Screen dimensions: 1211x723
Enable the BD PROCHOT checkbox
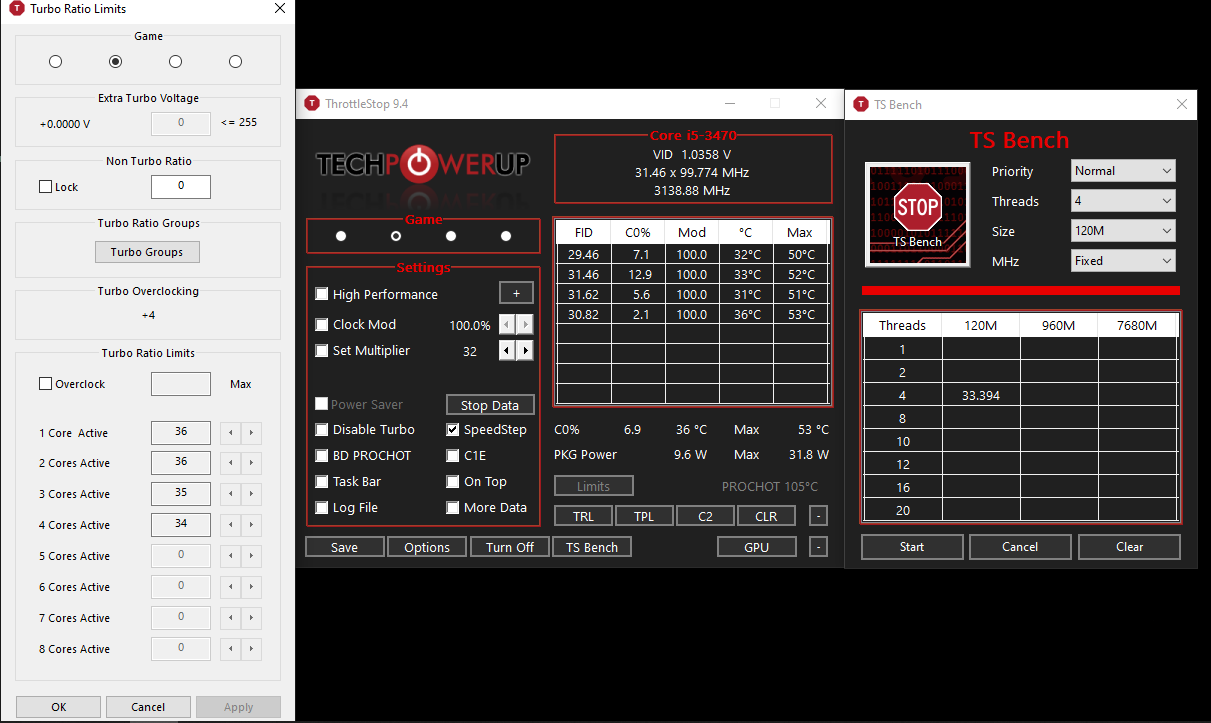point(321,455)
